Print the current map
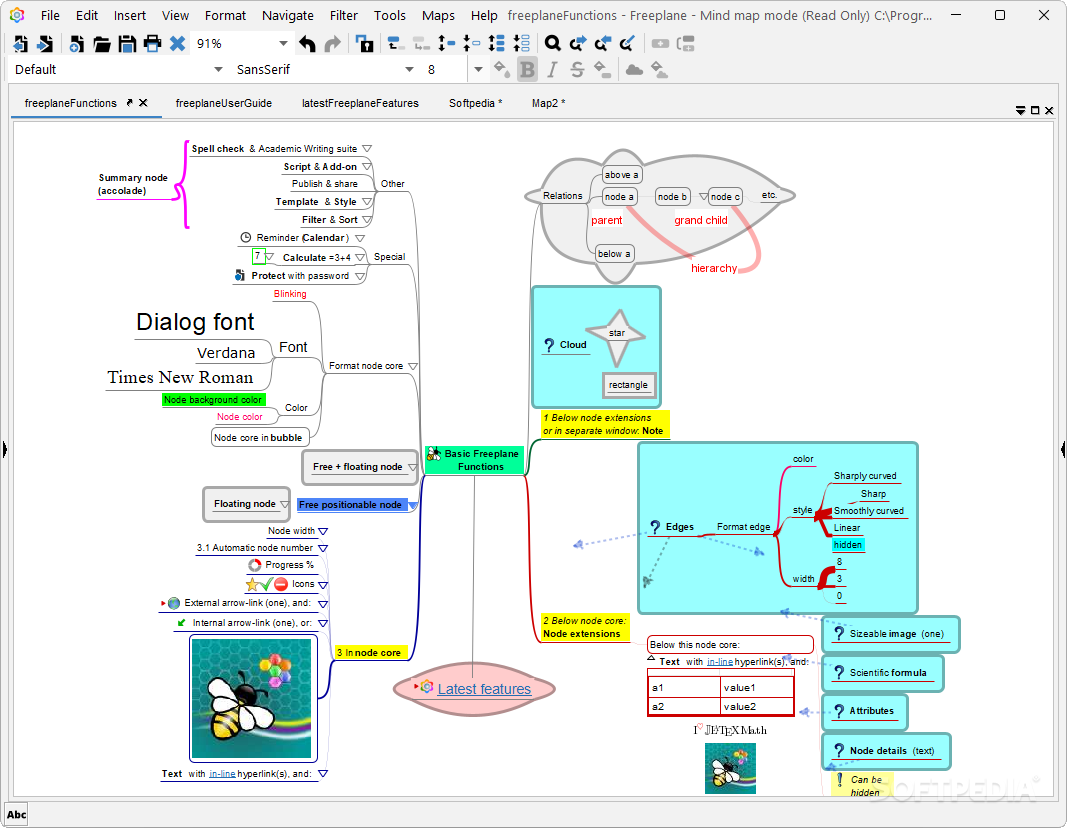1067x828 pixels. 152,44
